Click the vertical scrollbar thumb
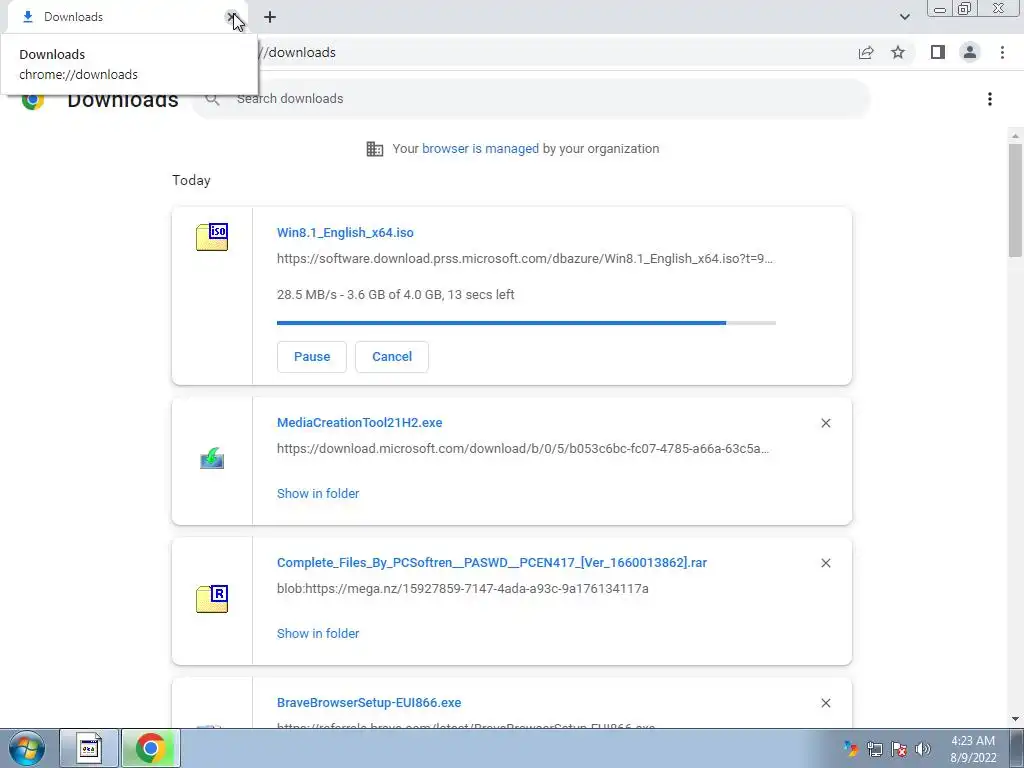The width and height of the screenshot is (1024, 768). pyautogui.click(x=1015, y=200)
